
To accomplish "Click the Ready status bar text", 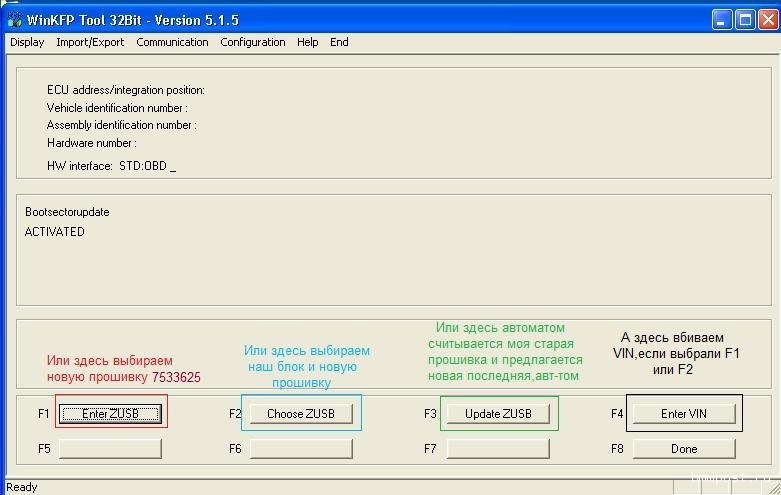I will click(21, 487).
